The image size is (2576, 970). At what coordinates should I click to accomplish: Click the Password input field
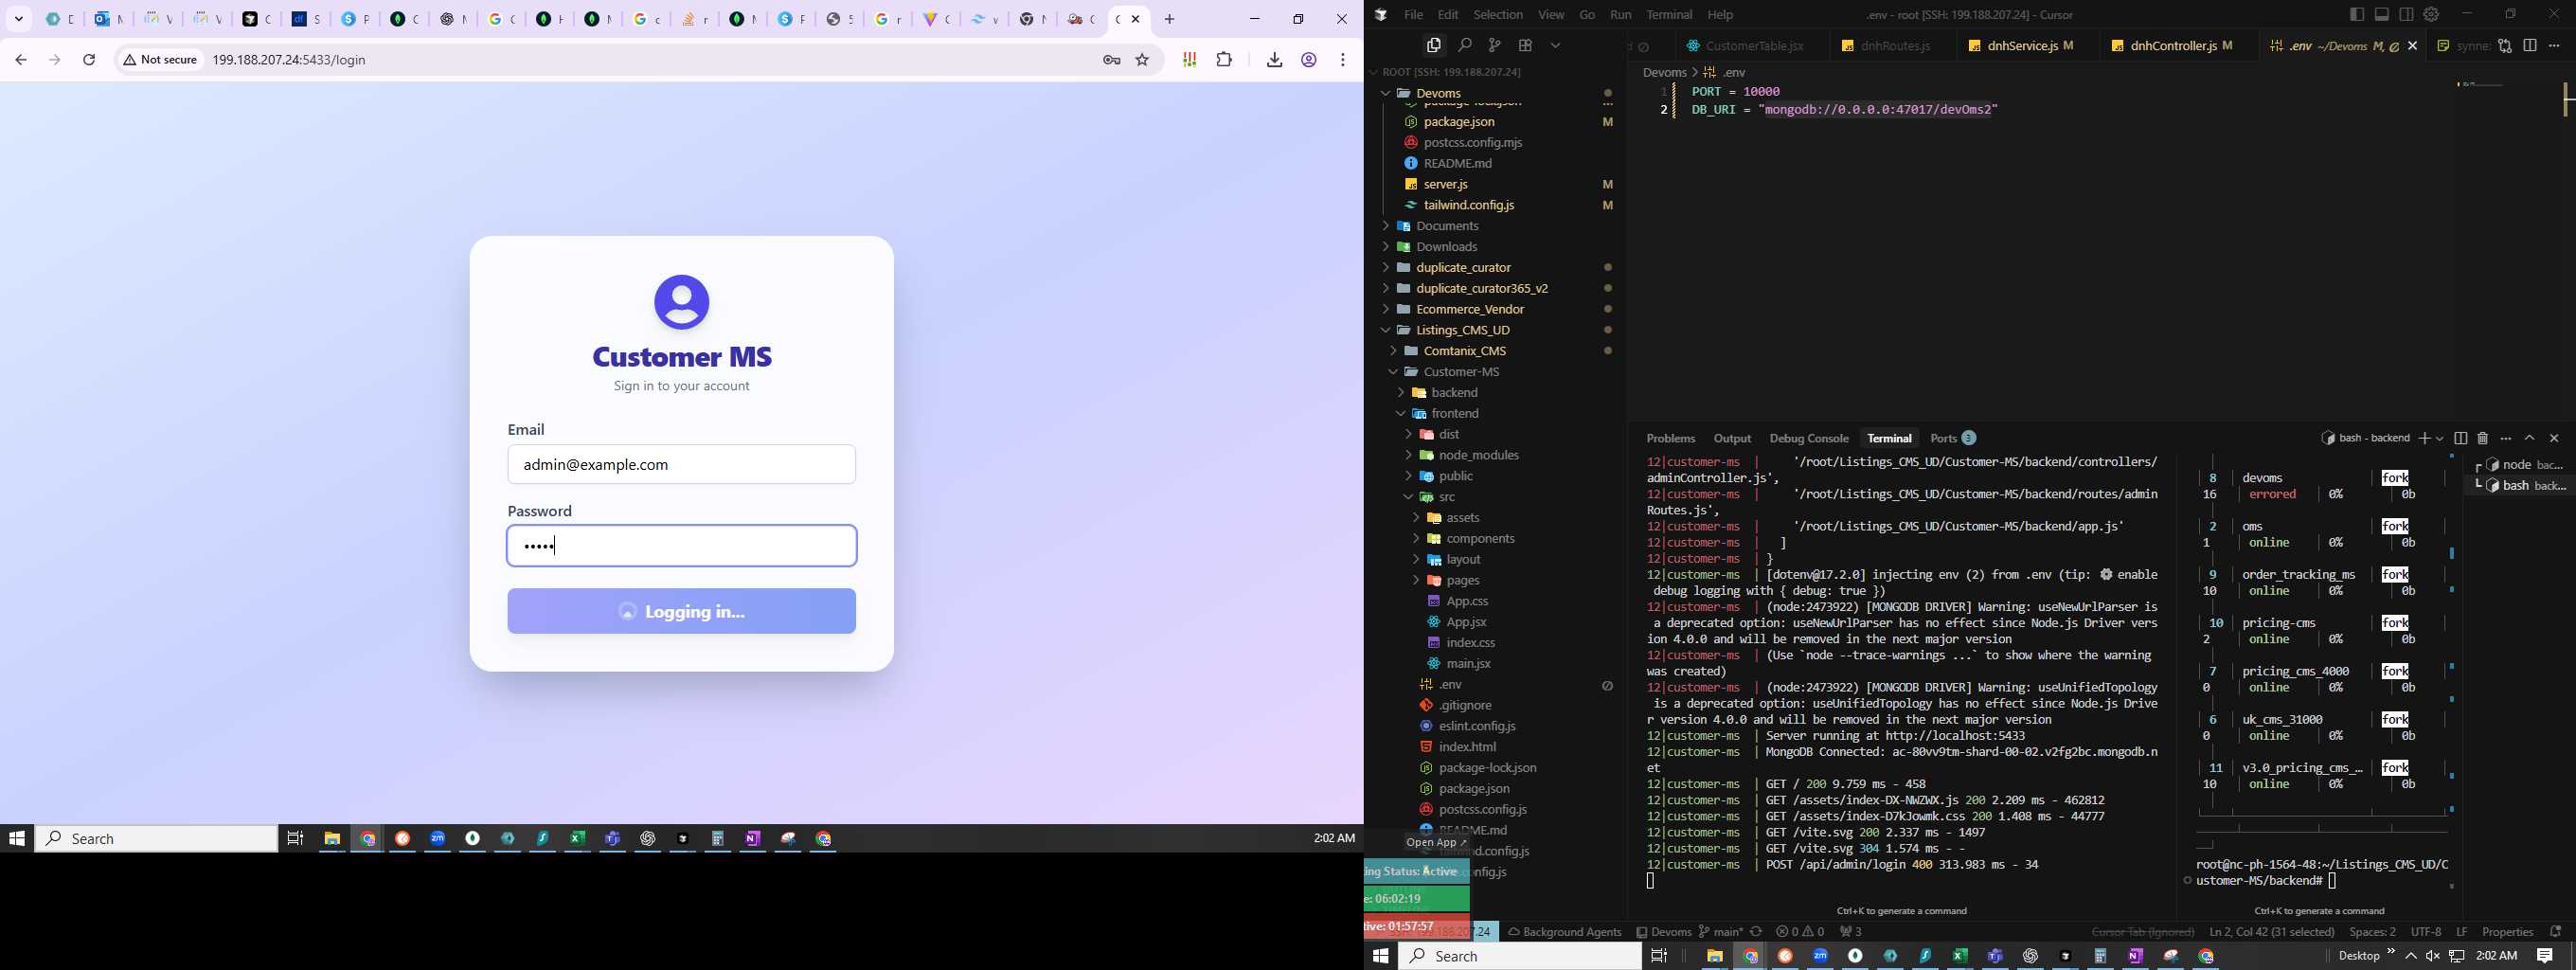click(x=682, y=546)
